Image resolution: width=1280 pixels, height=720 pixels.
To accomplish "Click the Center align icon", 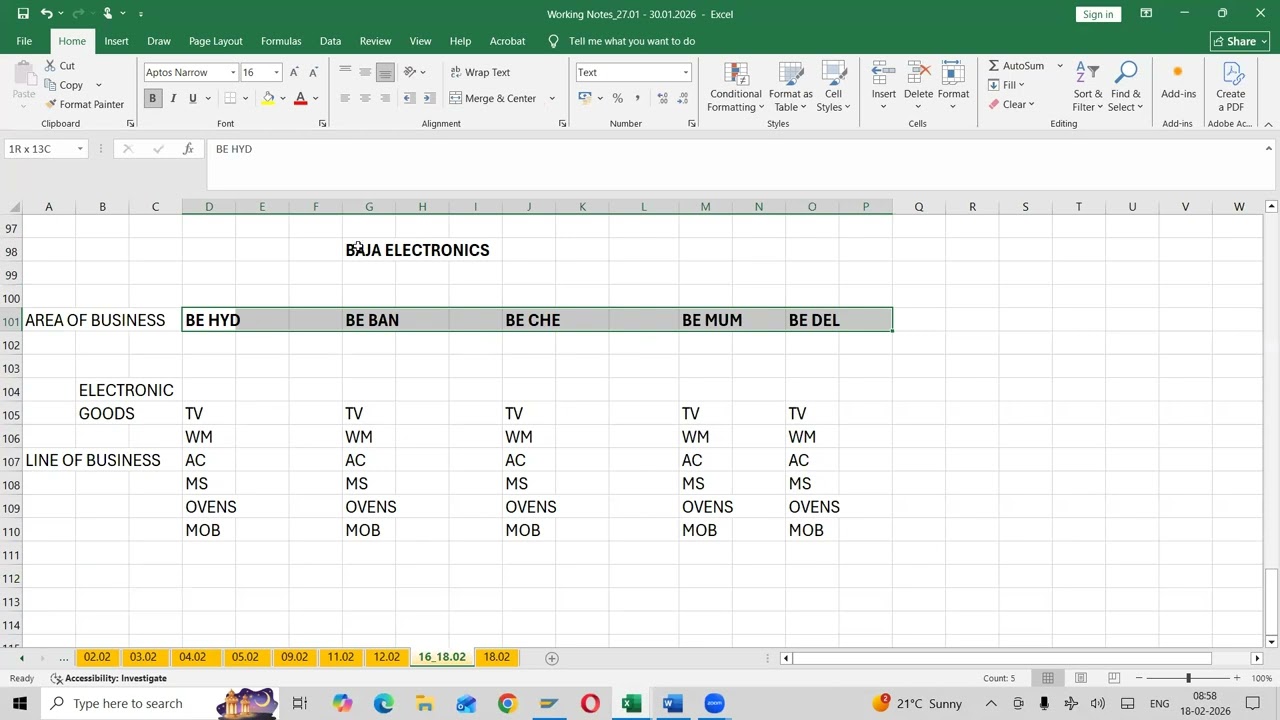I will coord(365,98).
